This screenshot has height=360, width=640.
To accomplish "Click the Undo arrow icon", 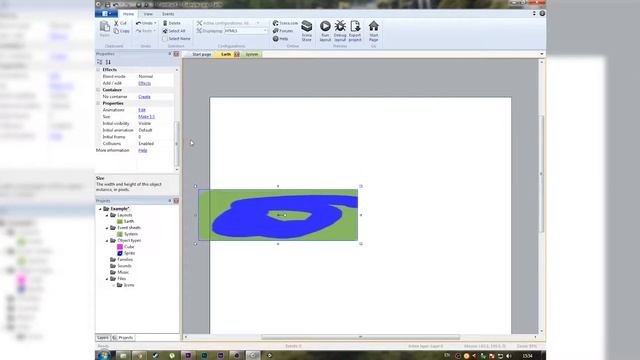I will point(138,23).
